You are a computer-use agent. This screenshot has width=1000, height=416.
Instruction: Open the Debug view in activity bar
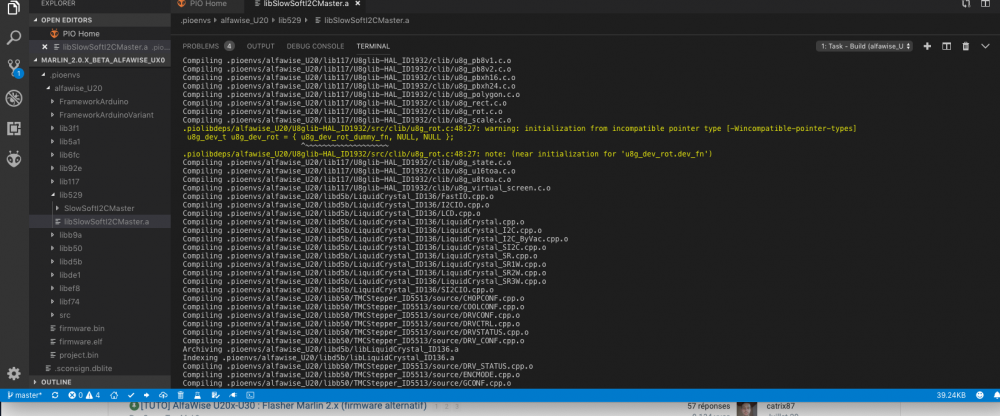[x=13, y=98]
